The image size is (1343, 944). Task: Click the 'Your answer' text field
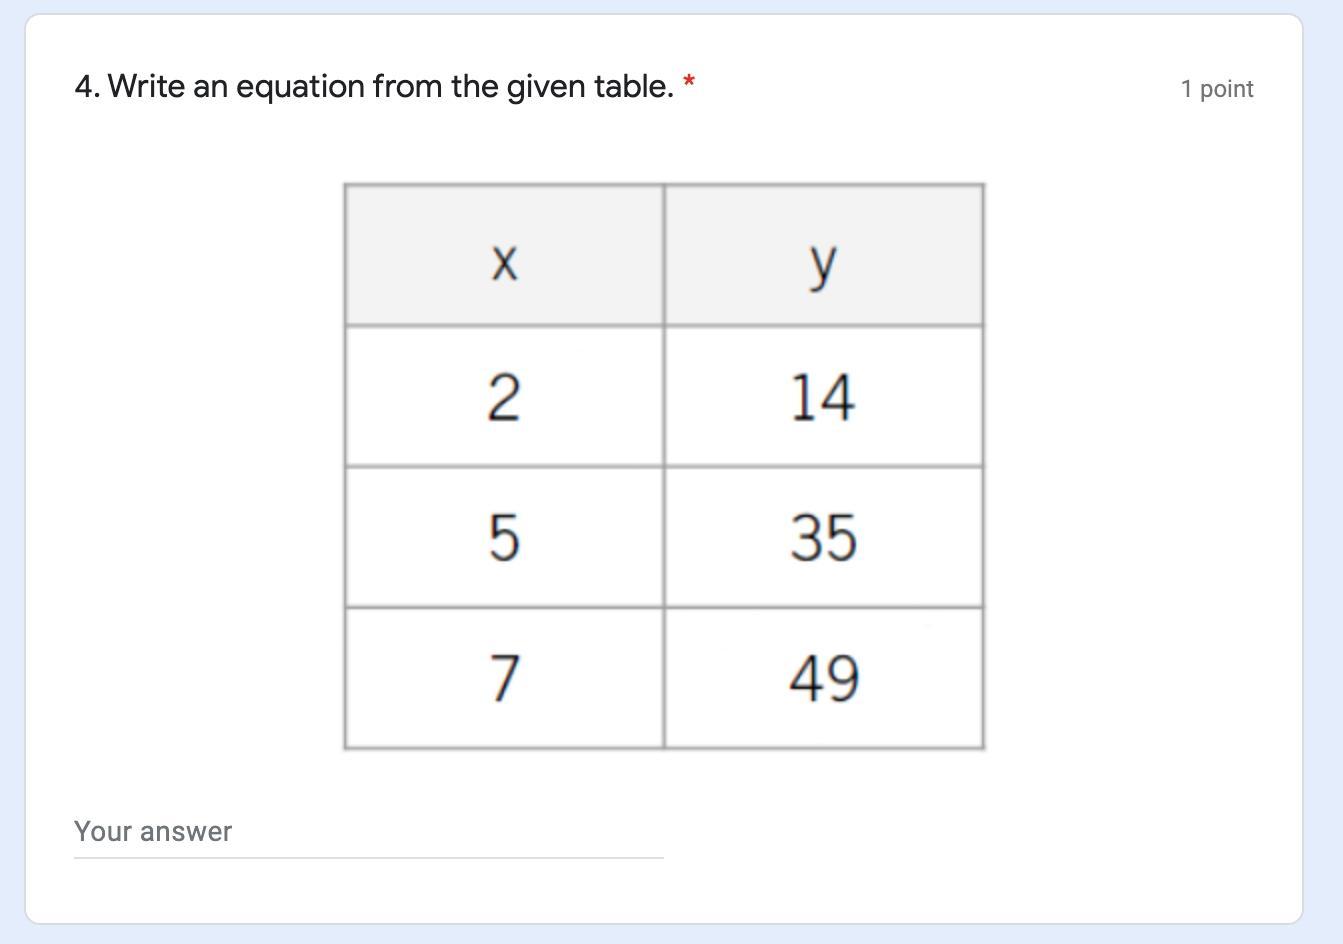tap(368, 832)
